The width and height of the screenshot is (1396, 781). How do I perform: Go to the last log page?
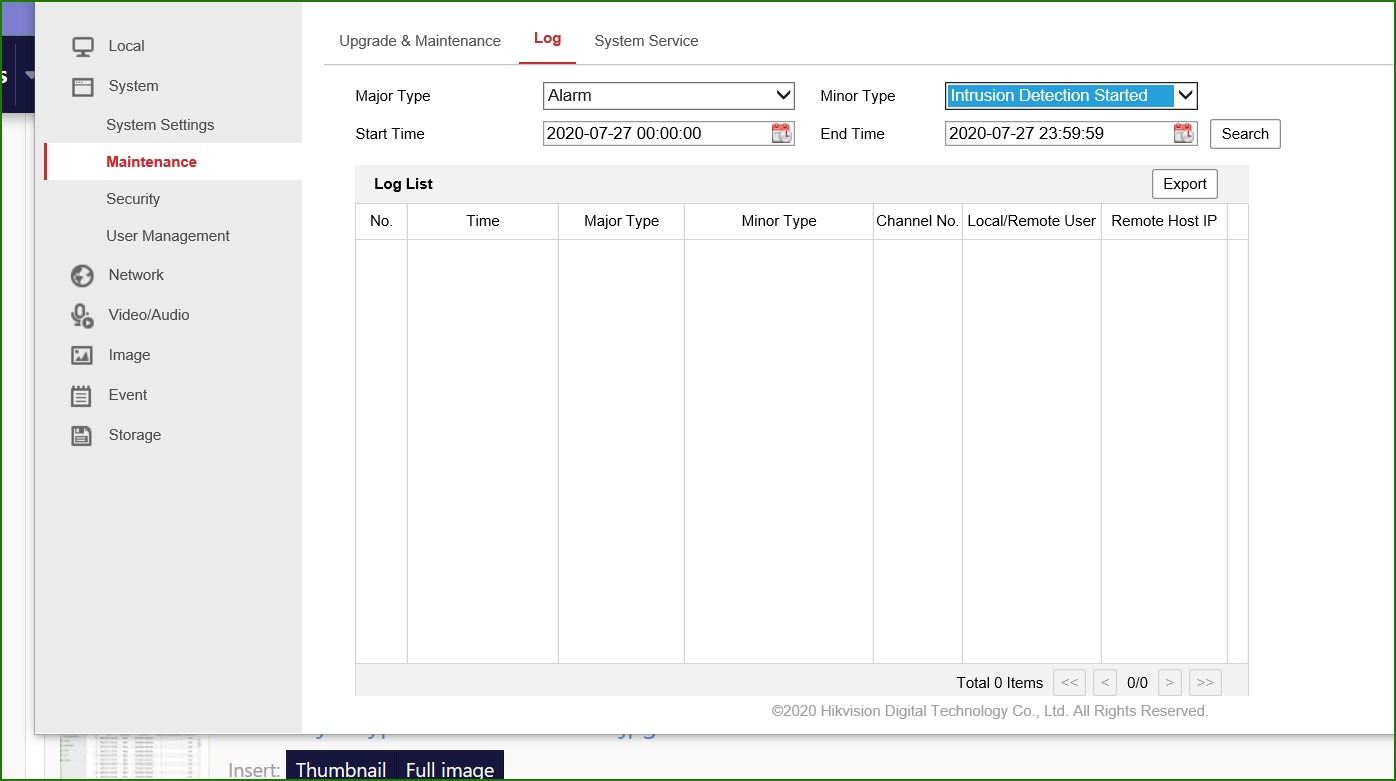pos(1205,683)
